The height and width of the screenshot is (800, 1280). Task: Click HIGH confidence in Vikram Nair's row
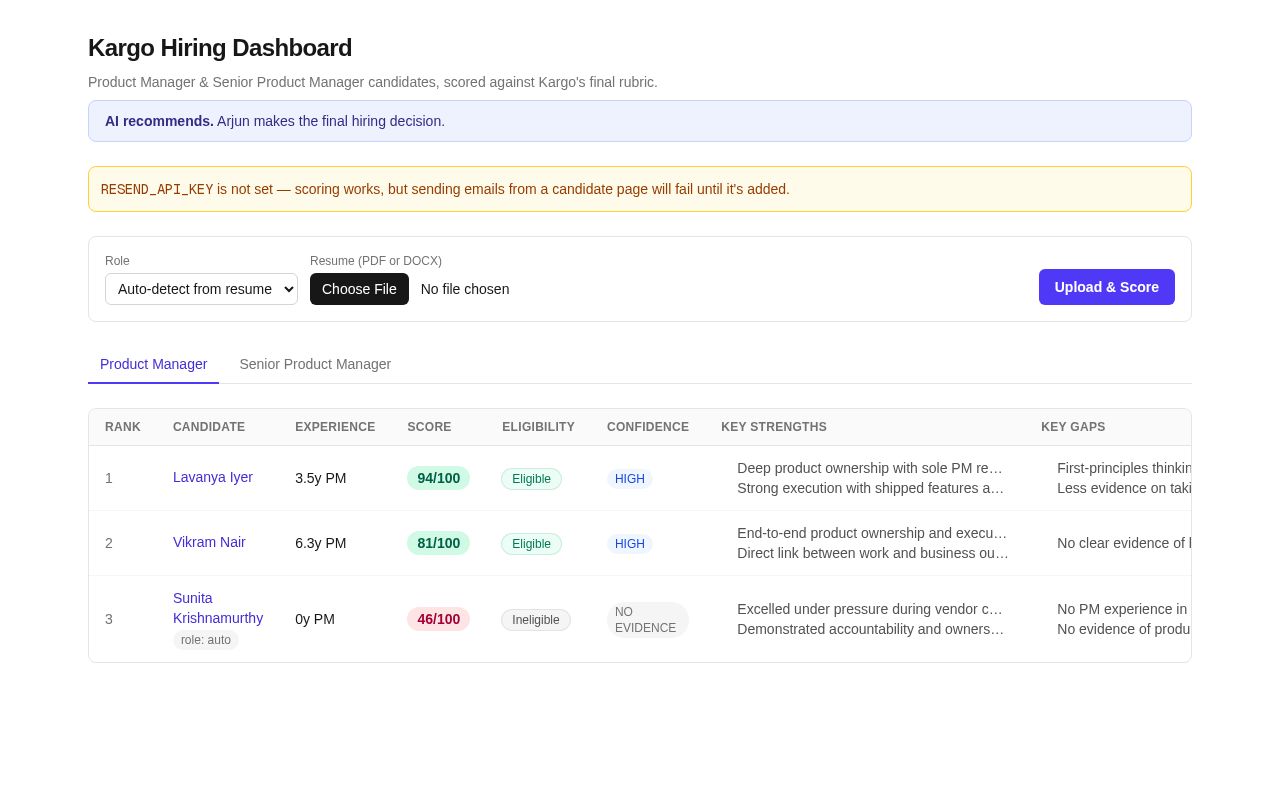(630, 544)
